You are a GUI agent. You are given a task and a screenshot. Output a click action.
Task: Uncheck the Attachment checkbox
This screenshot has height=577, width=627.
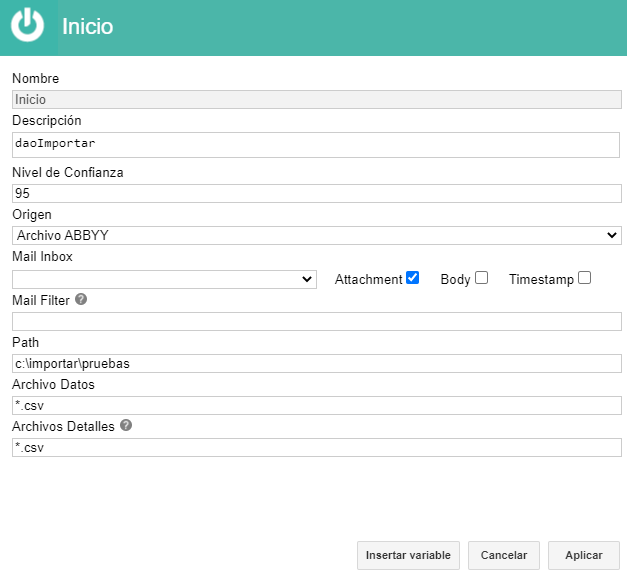[412, 278]
